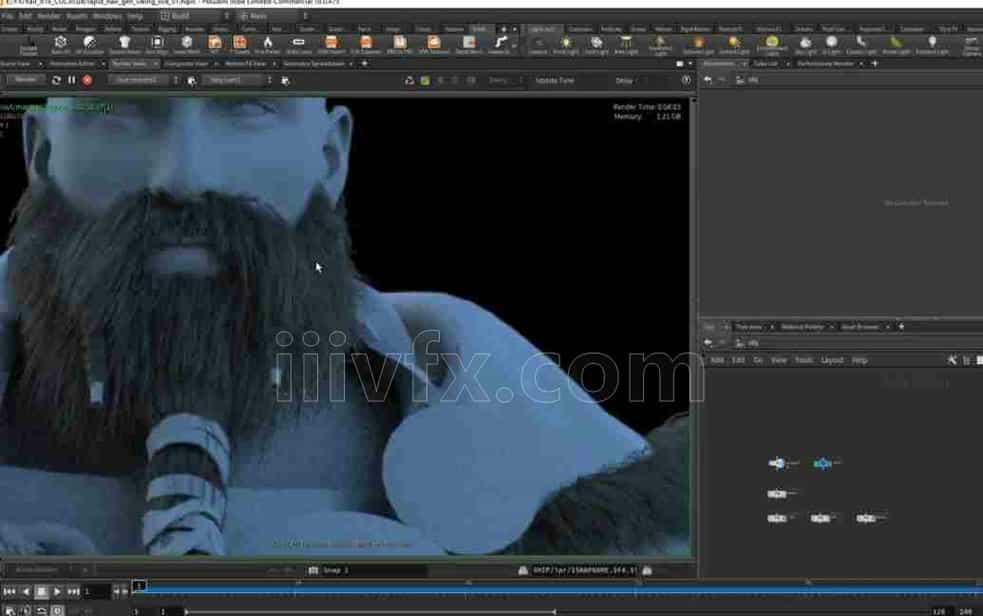This screenshot has width=983, height=616.
Task: Click the flame icon shelf tool
Action: pos(268,44)
